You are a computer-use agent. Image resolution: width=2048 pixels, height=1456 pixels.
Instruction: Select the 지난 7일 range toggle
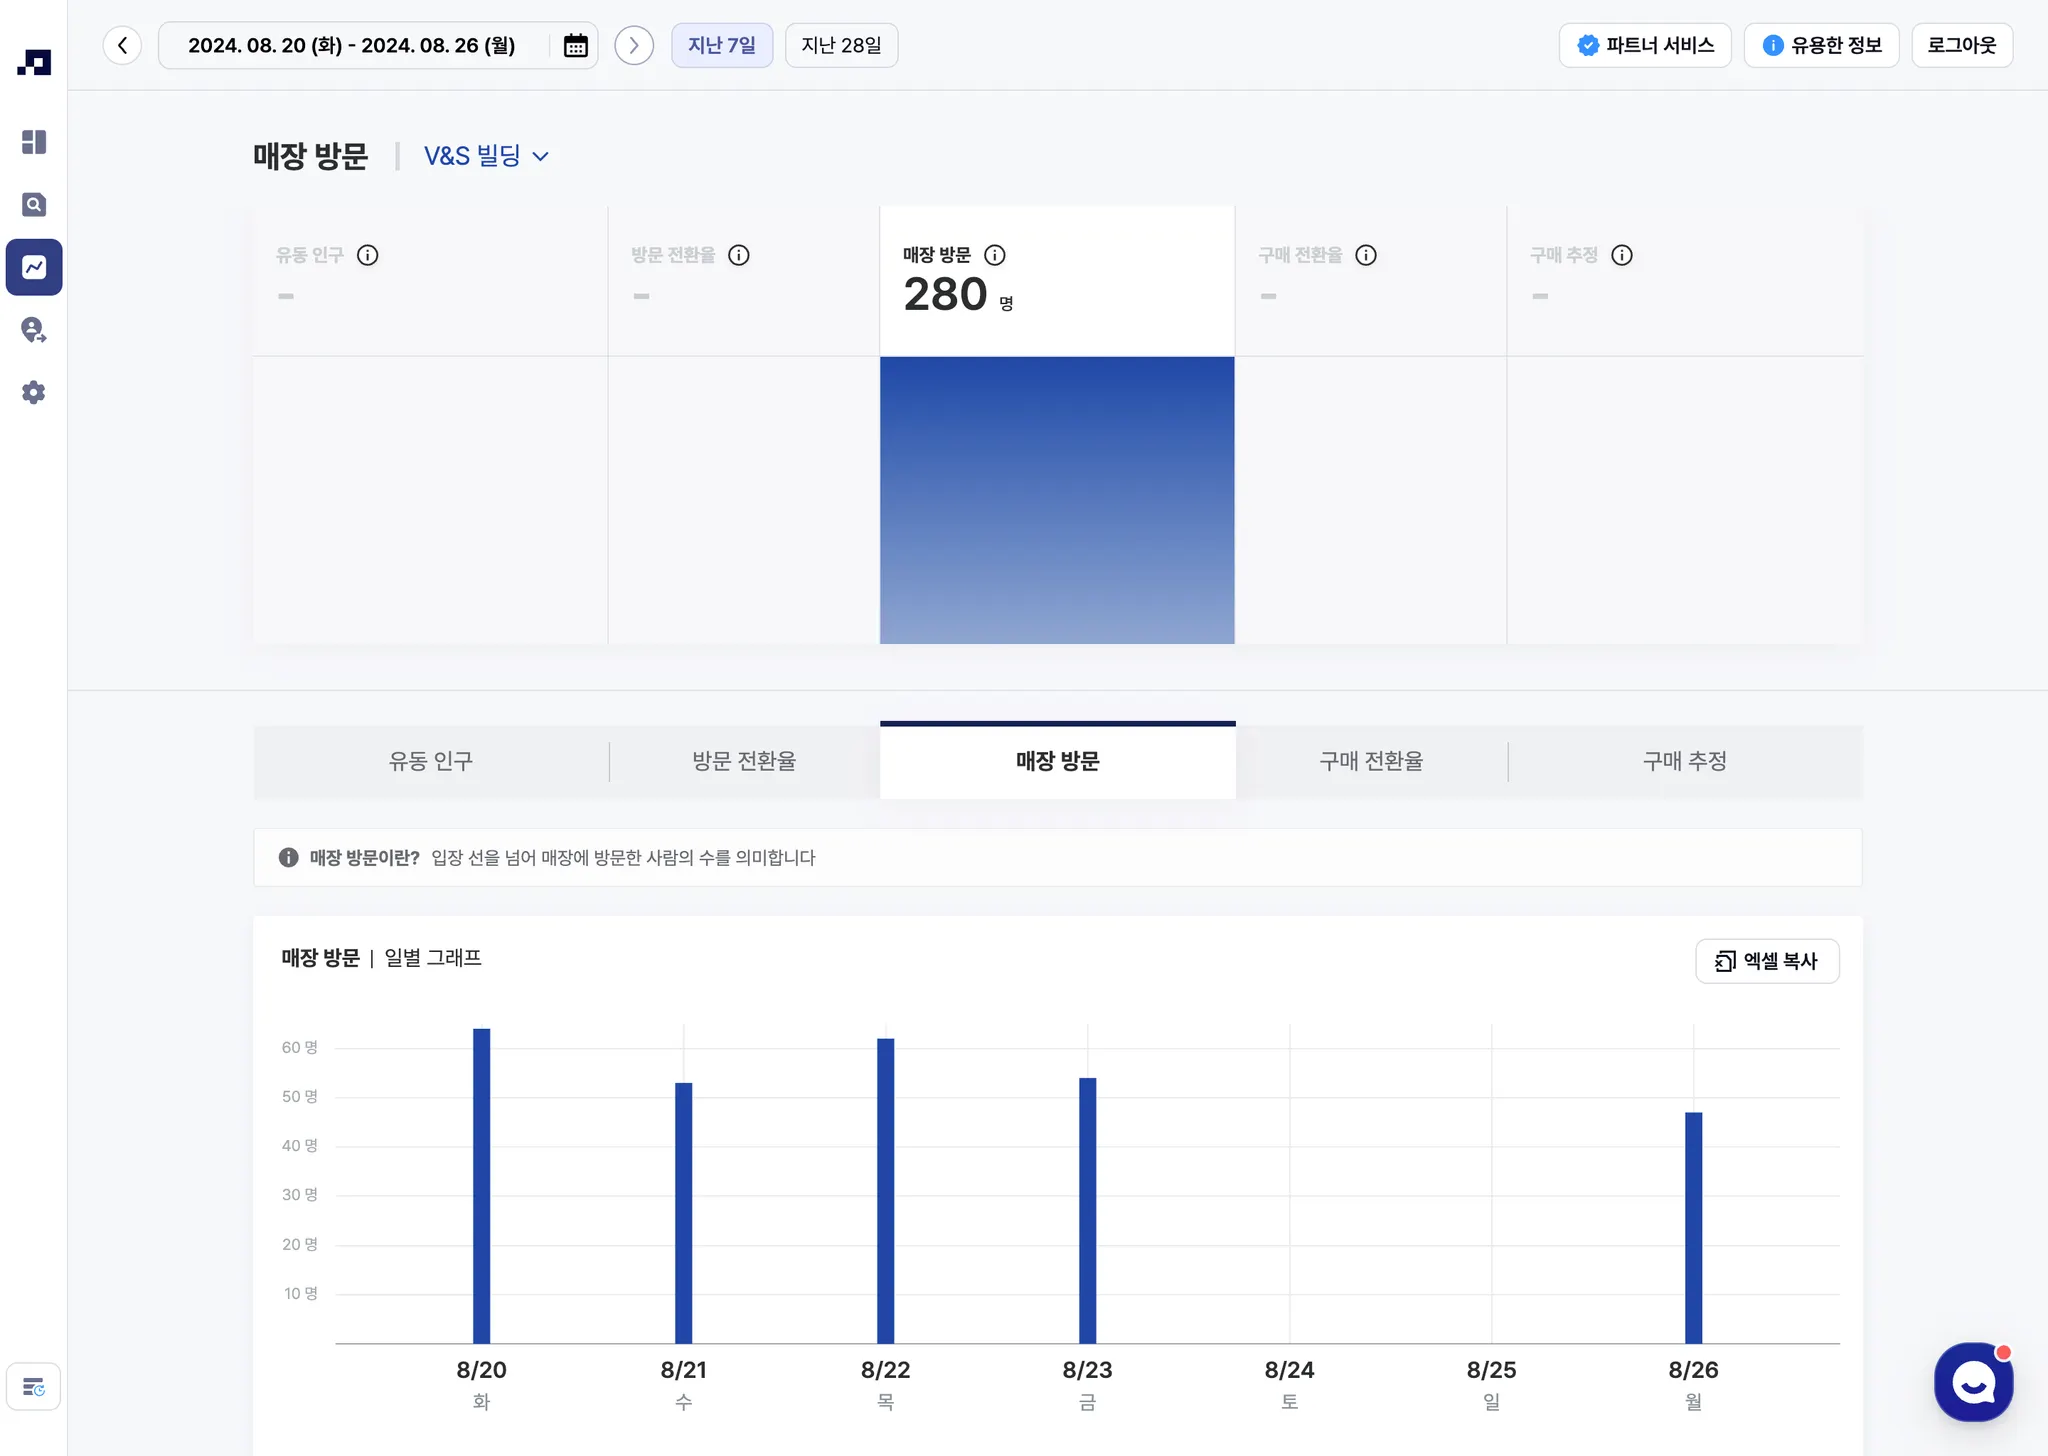pyautogui.click(x=721, y=46)
